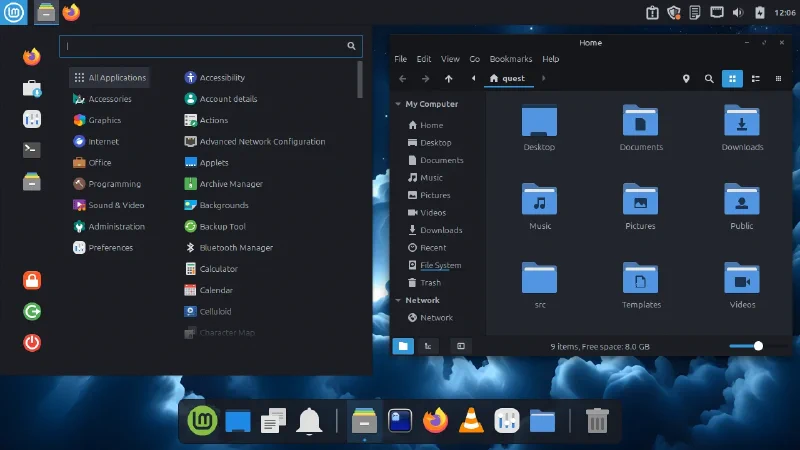This screenshot has height=450, width=800.
Task: Open Trash in the file manager sidebar
Action: pyautogui.click(x=424, y=283)
